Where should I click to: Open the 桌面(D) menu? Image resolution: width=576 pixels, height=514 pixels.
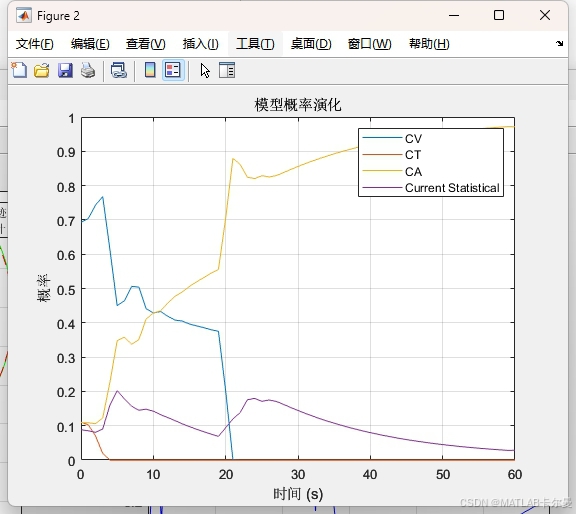coord(311,44)
